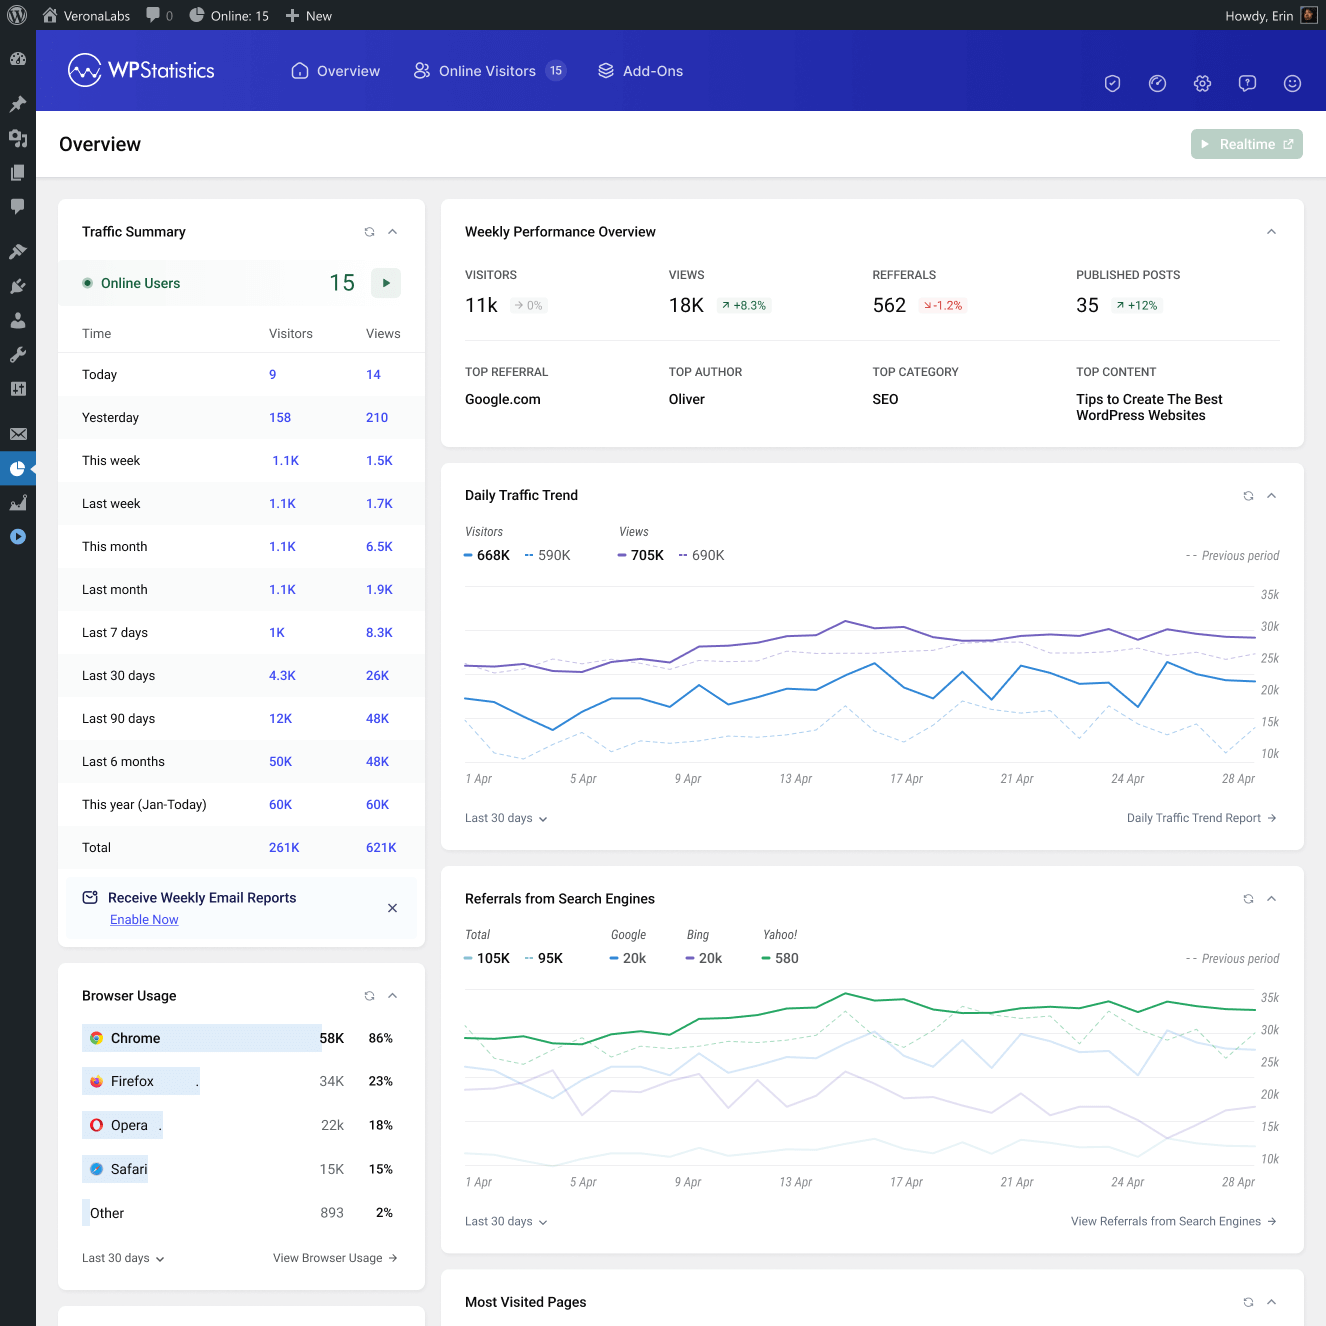The width and height of the screenshot is (1326, 1326).
Task: Dismiss the Weekly Email Reports notice
Action: pos(392,908)
